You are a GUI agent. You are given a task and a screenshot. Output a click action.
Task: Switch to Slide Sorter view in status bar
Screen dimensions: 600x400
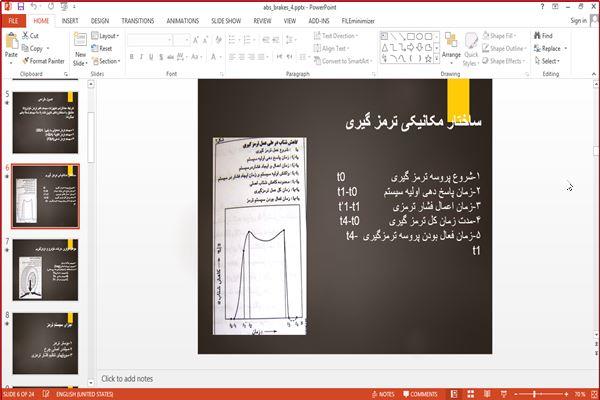pyautogui.click(x=471, y=394)
